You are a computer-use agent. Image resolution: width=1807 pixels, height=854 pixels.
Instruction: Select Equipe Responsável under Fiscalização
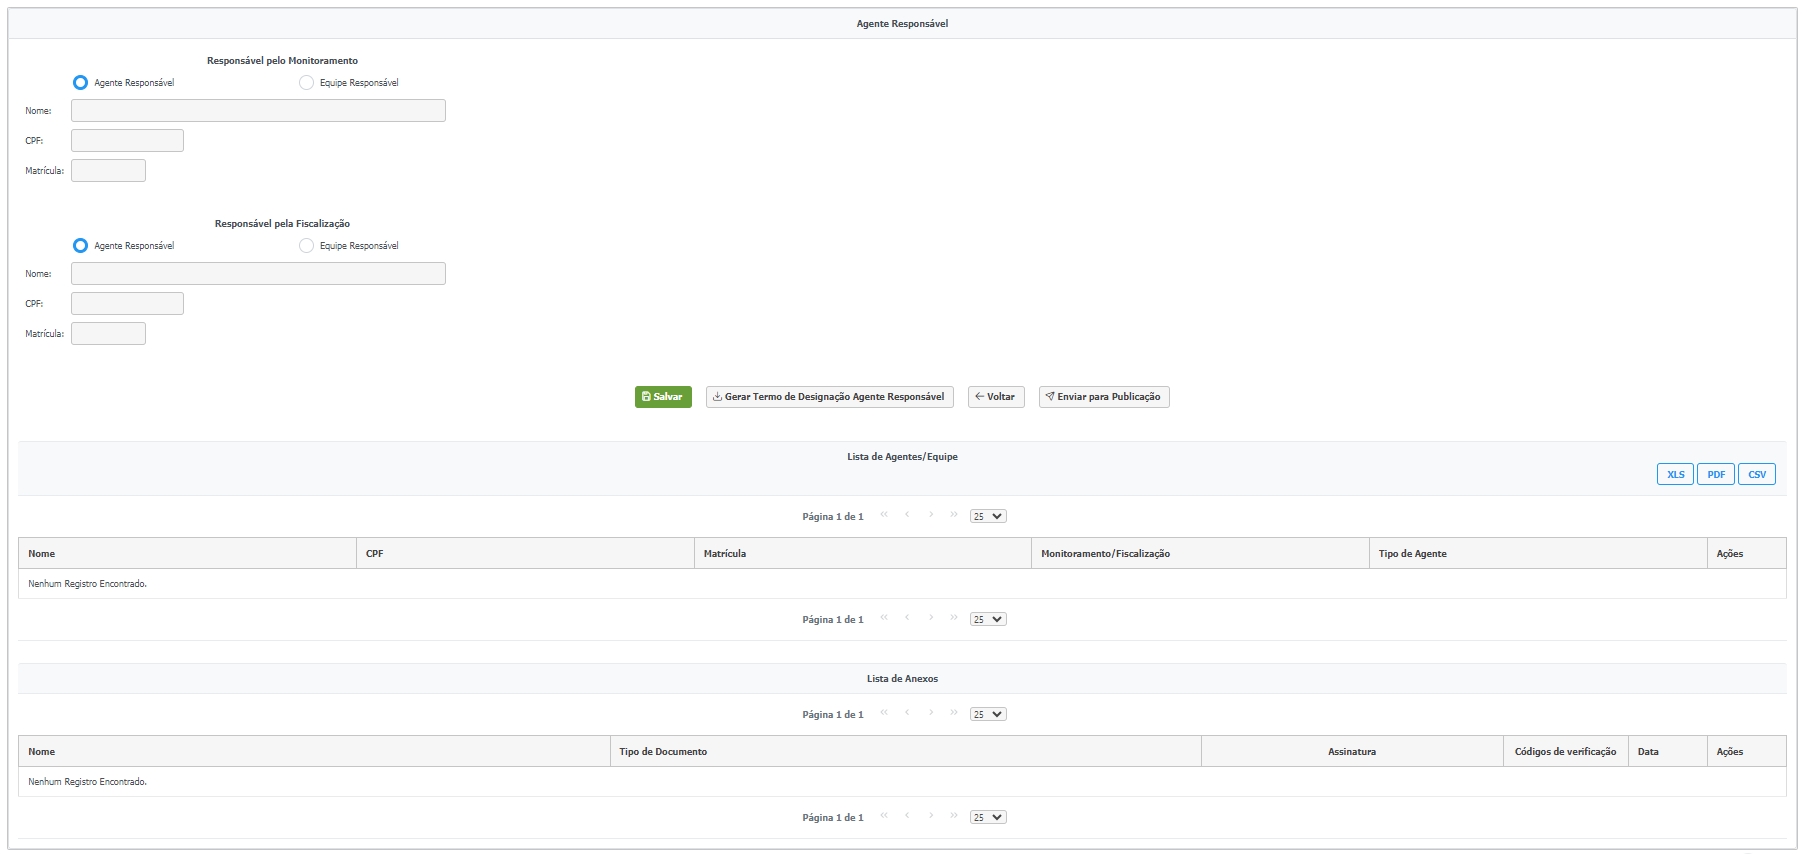point(306,246)
